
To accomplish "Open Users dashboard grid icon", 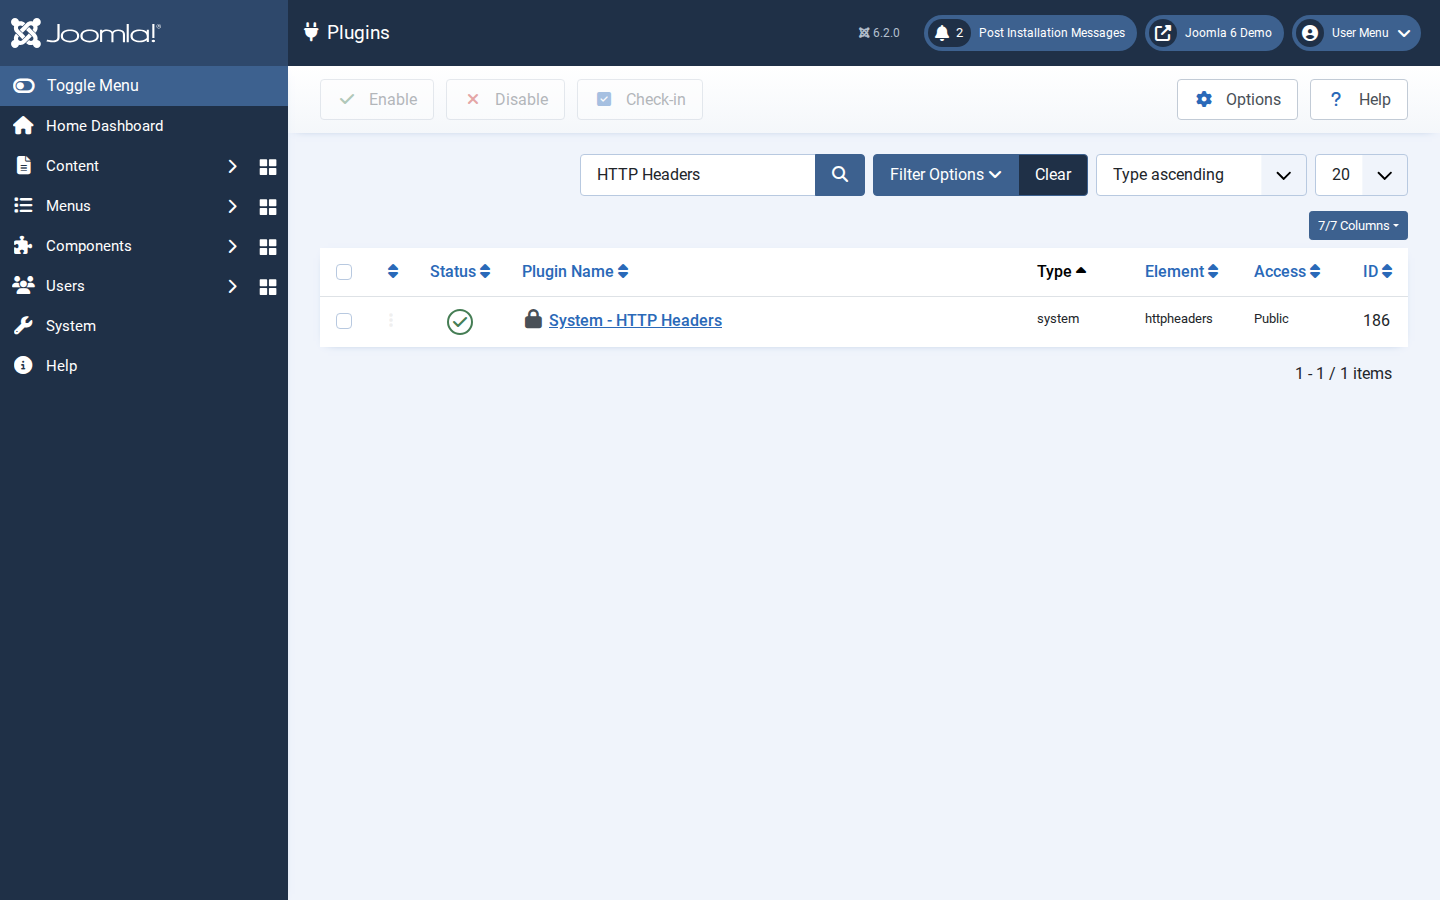I will [268, 287].
